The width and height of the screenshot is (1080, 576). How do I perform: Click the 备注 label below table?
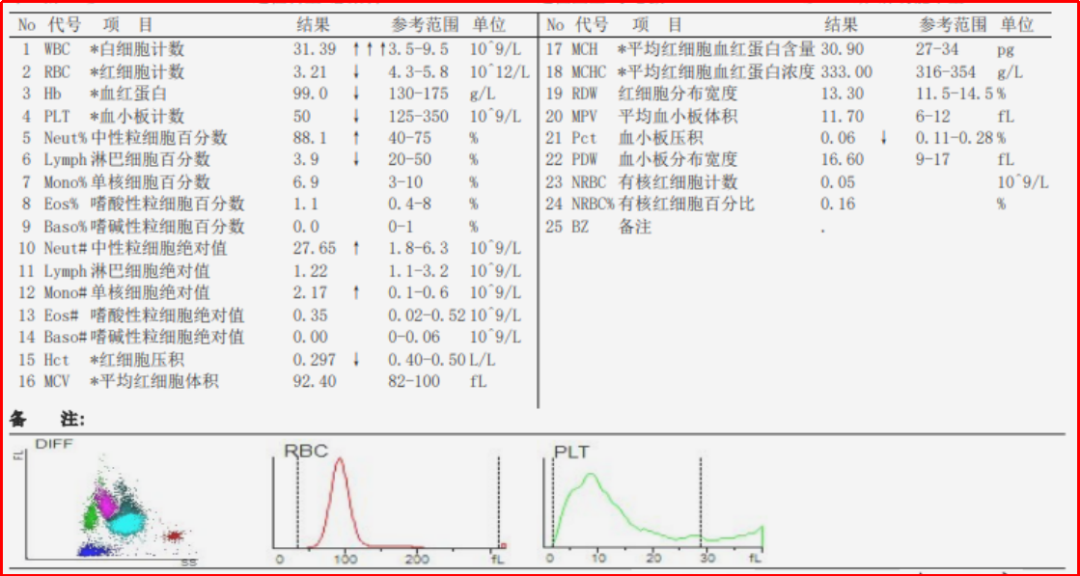(48, 420)
